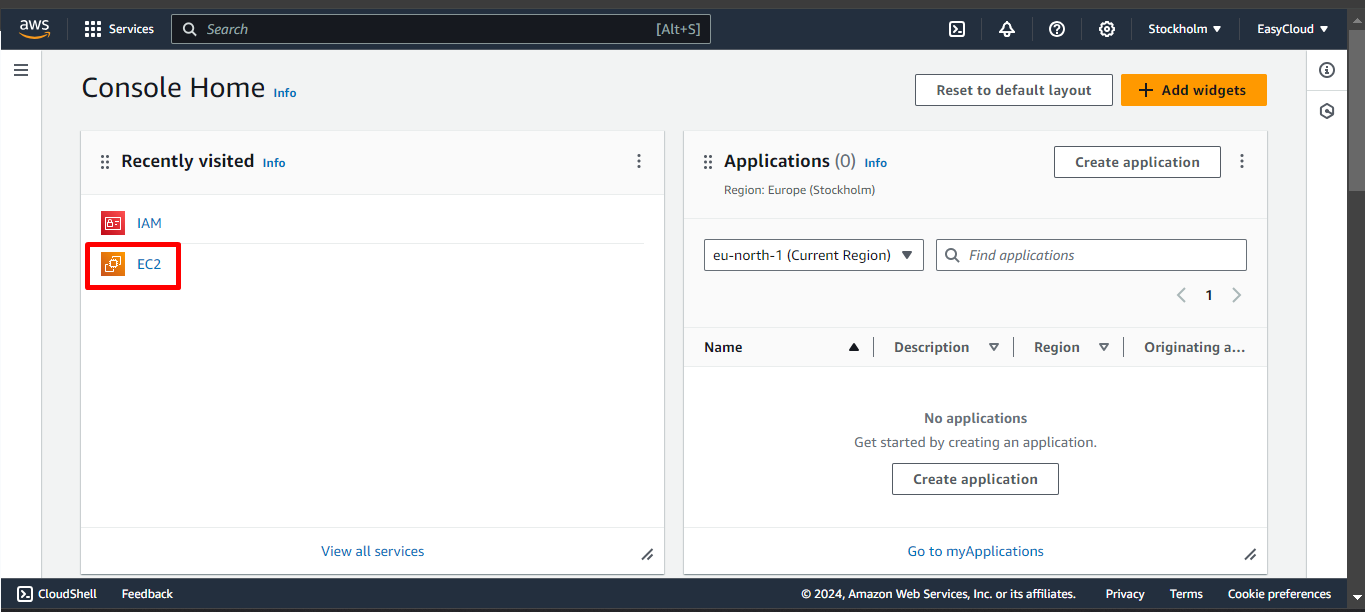Click the hexagon icon in right sidebar
The image size is (1365, 612).
tap(1327, 111)
